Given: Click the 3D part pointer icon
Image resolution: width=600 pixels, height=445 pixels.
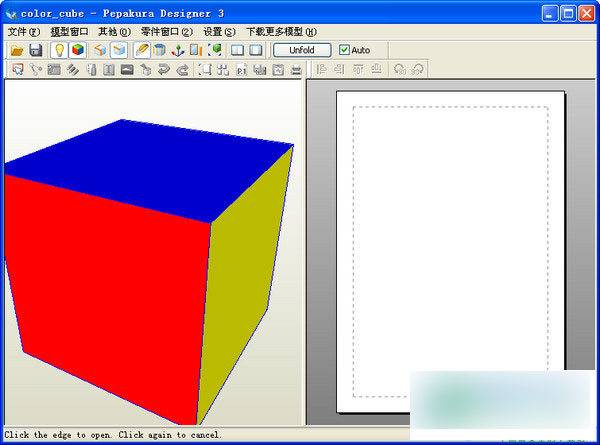Looking at the screenshot, I should 146,70.
